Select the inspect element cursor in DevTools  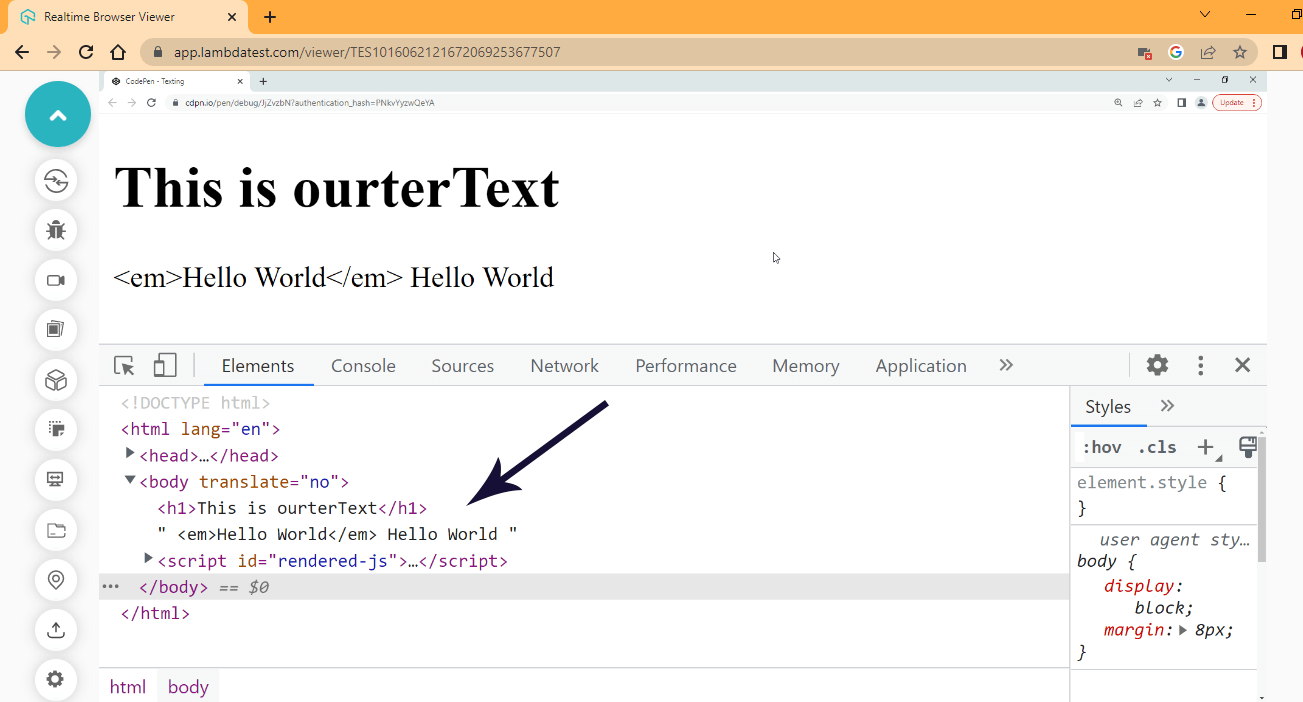pyautogui.click(x=123, y=366)
